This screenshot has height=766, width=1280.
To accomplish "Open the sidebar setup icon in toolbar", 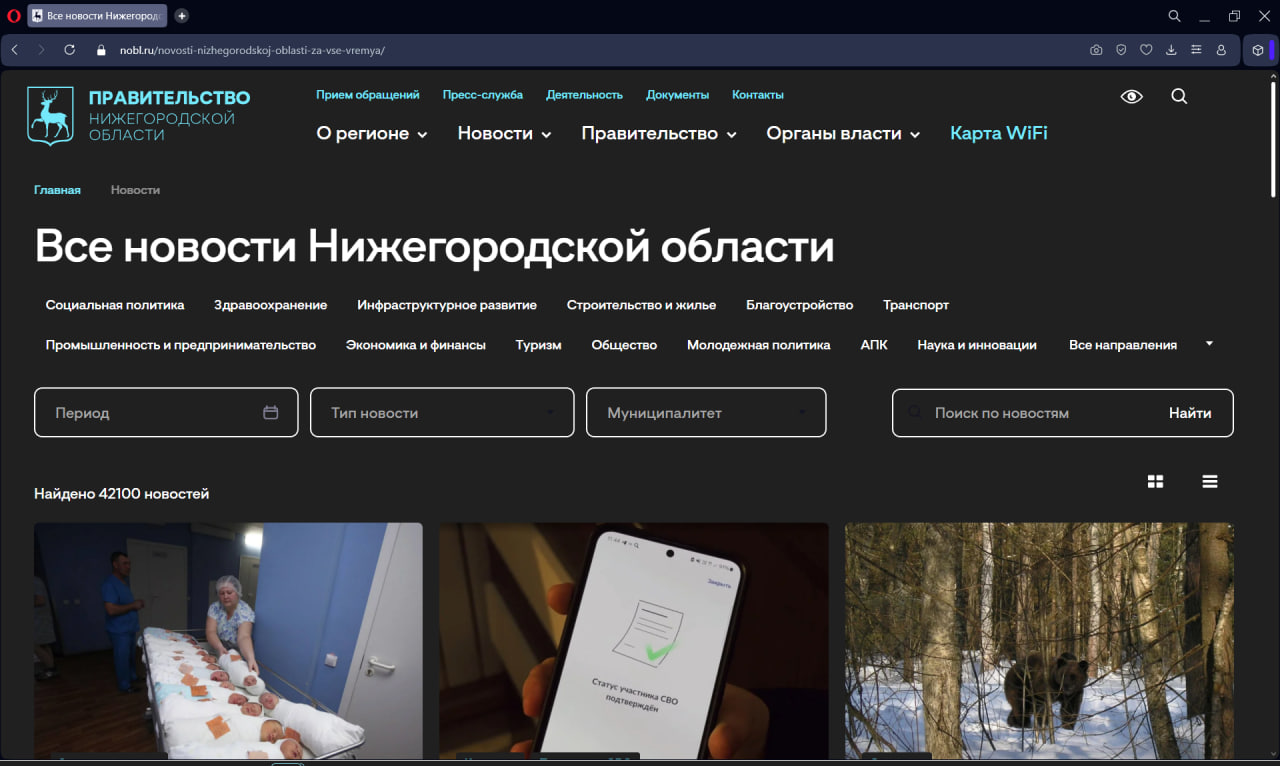I will (x=1196, y=49).
